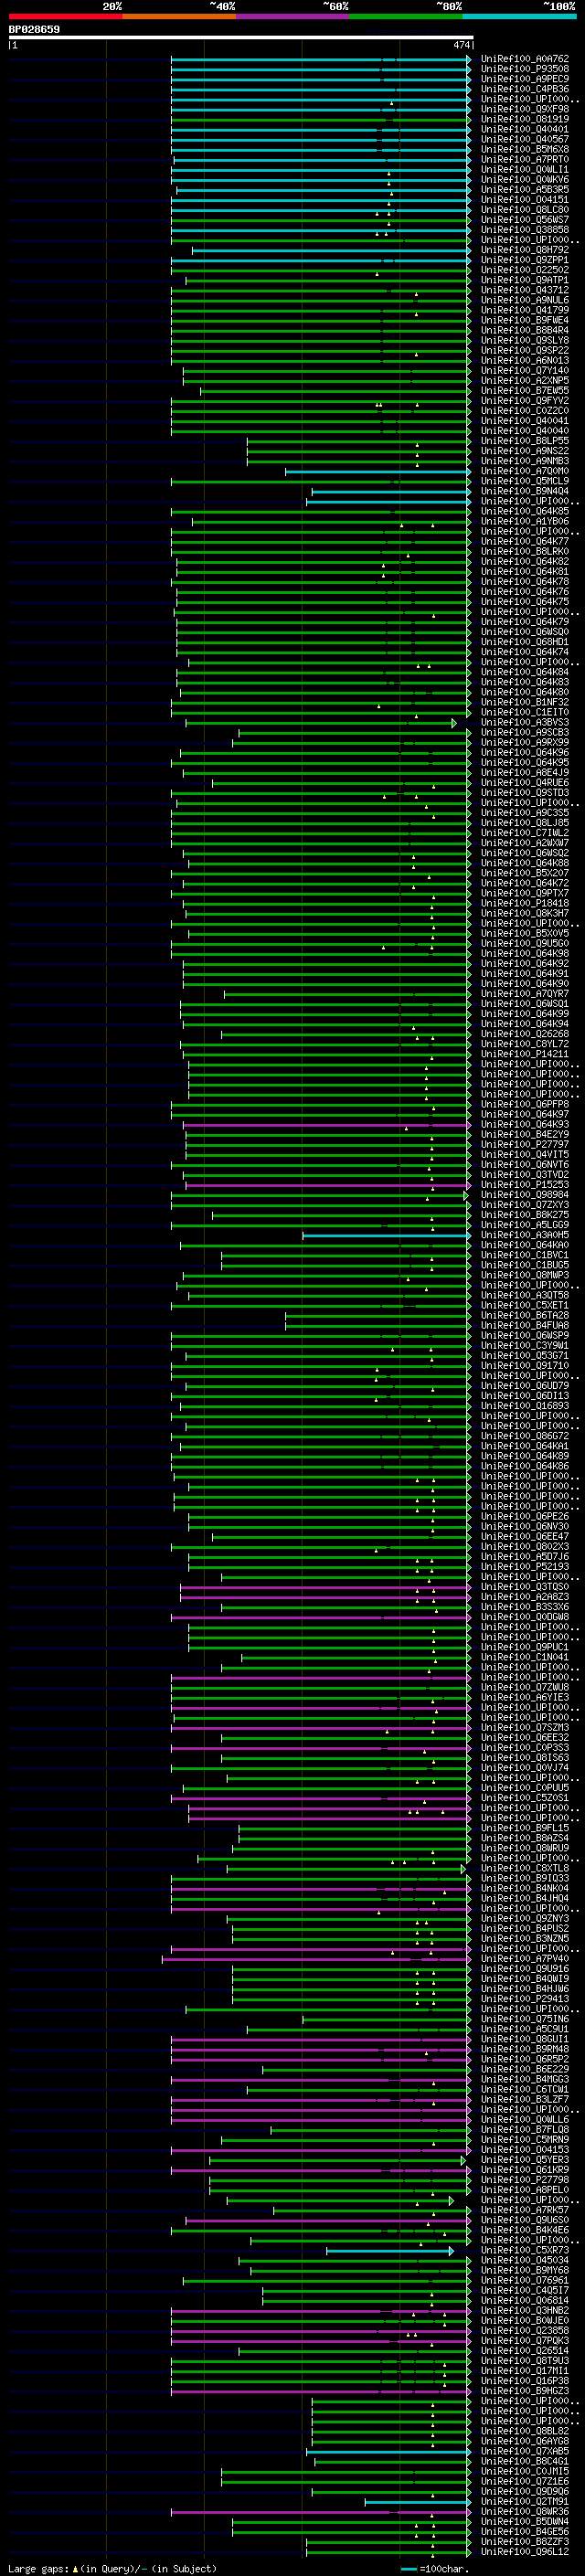Click the last hit label UniRef100_Q96L12
This screenshot has height=2576, width=585.
pos(525,2551)
